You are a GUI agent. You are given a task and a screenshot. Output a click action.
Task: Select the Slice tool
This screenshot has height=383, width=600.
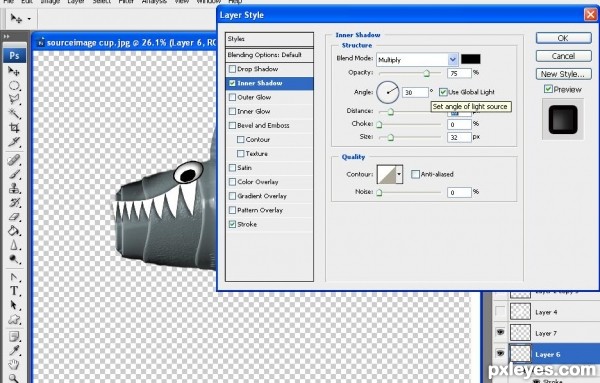click(x=14, y=142)
